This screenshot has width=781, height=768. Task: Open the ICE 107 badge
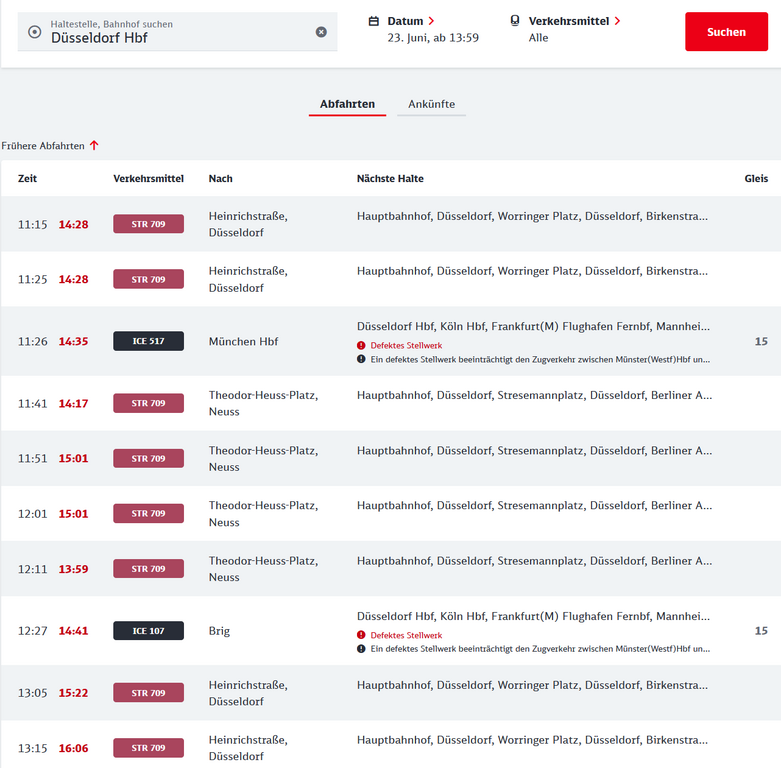click(148, 631)
